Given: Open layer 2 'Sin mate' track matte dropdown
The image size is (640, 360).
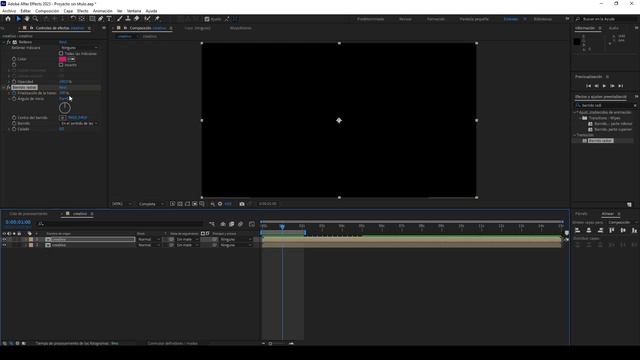Looking at the screenshot, I should 187,245.
